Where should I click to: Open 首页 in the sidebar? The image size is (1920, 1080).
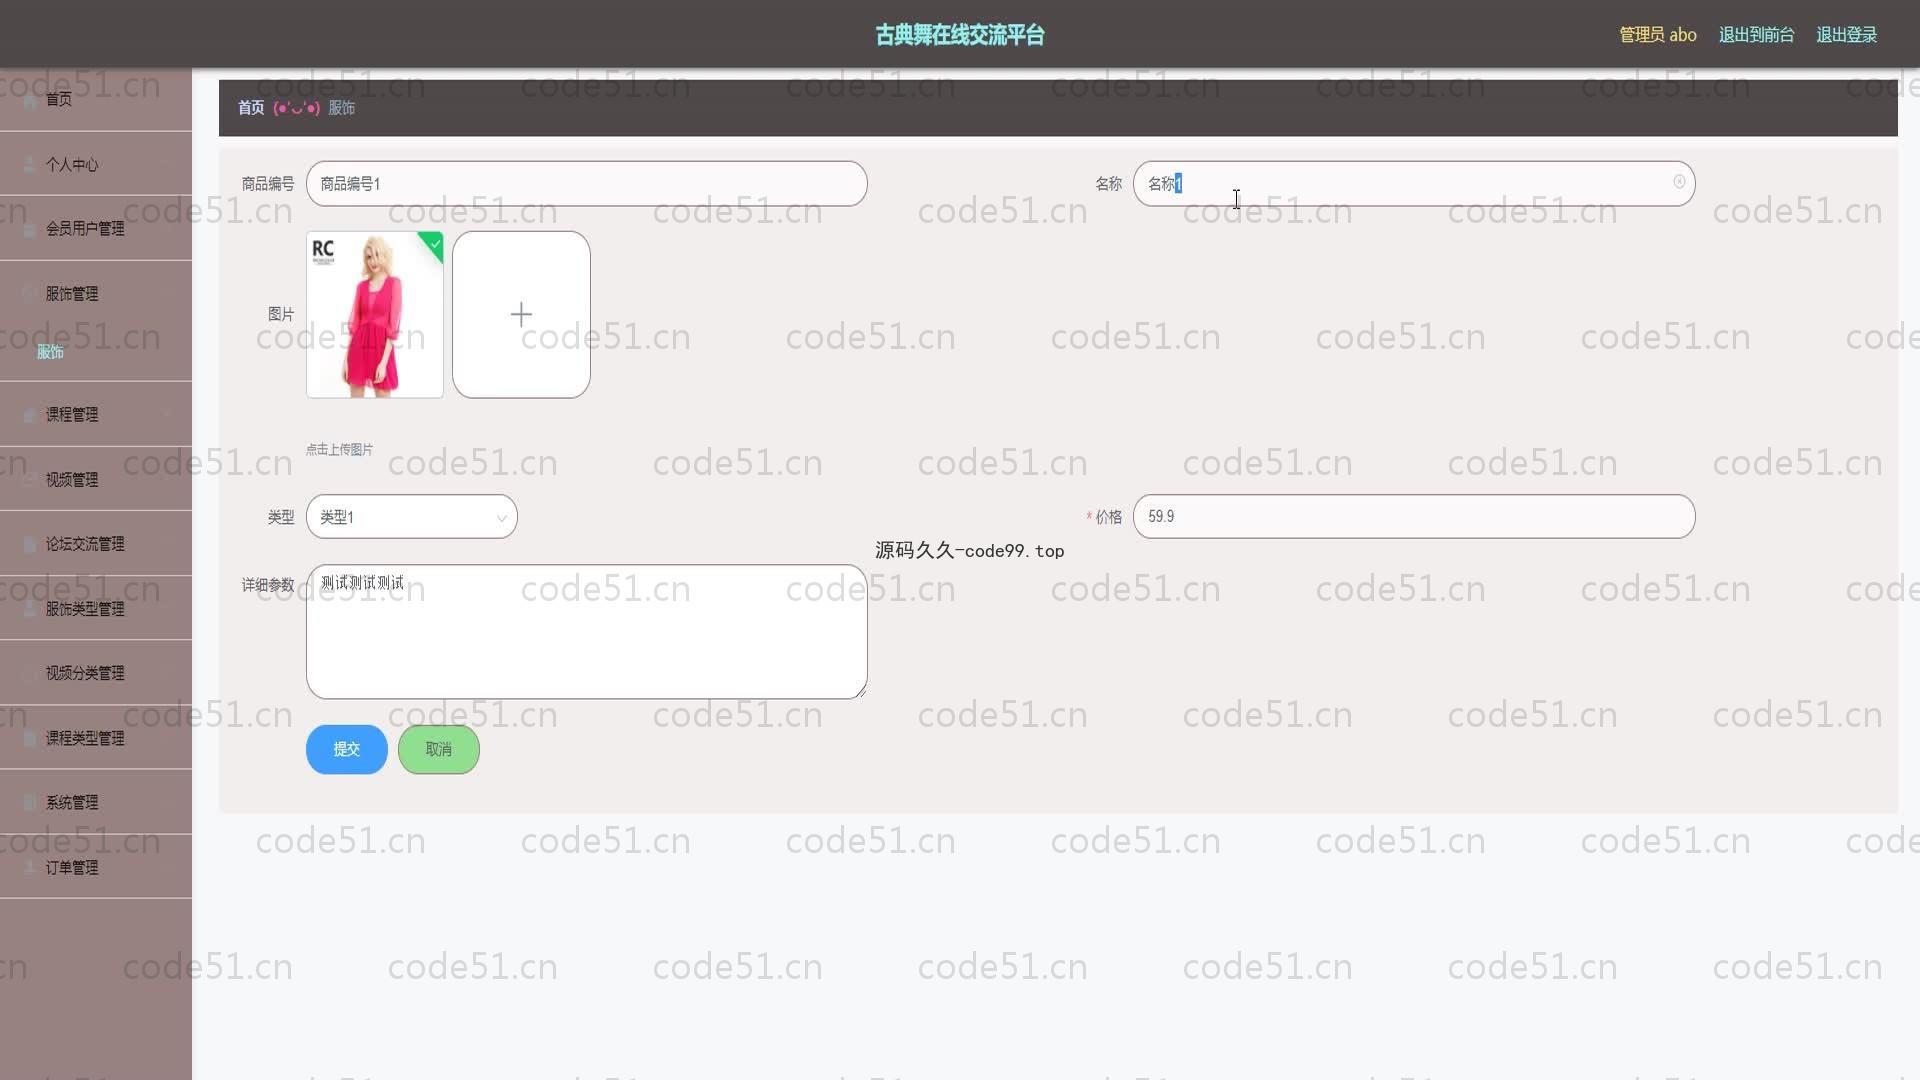96,99
